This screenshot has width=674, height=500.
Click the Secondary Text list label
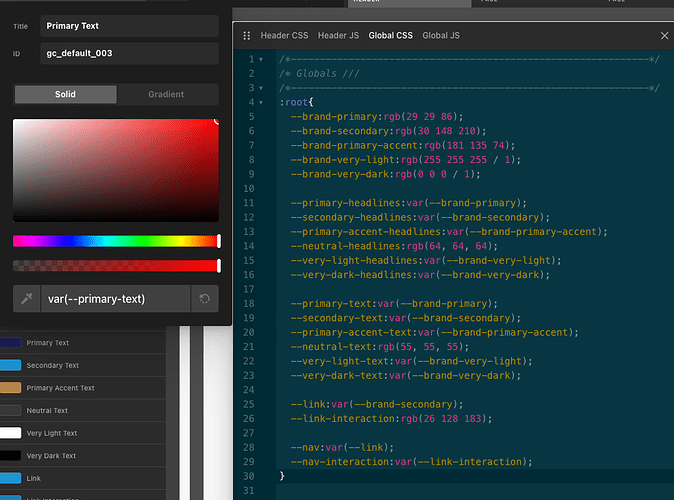click(x=52, y=365)
